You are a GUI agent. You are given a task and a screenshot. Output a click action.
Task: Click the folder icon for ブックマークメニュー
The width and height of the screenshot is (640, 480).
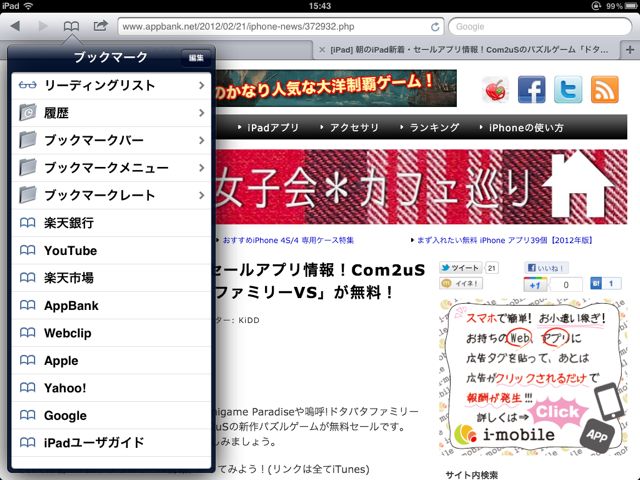[x=27, y=167]
